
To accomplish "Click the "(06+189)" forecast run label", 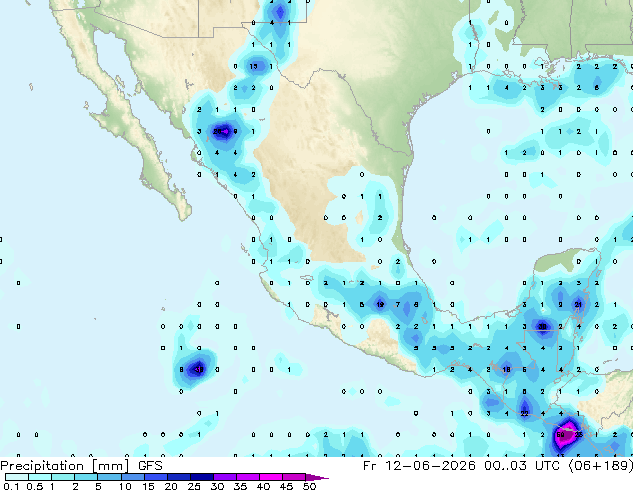I will [x=601, y=465].
